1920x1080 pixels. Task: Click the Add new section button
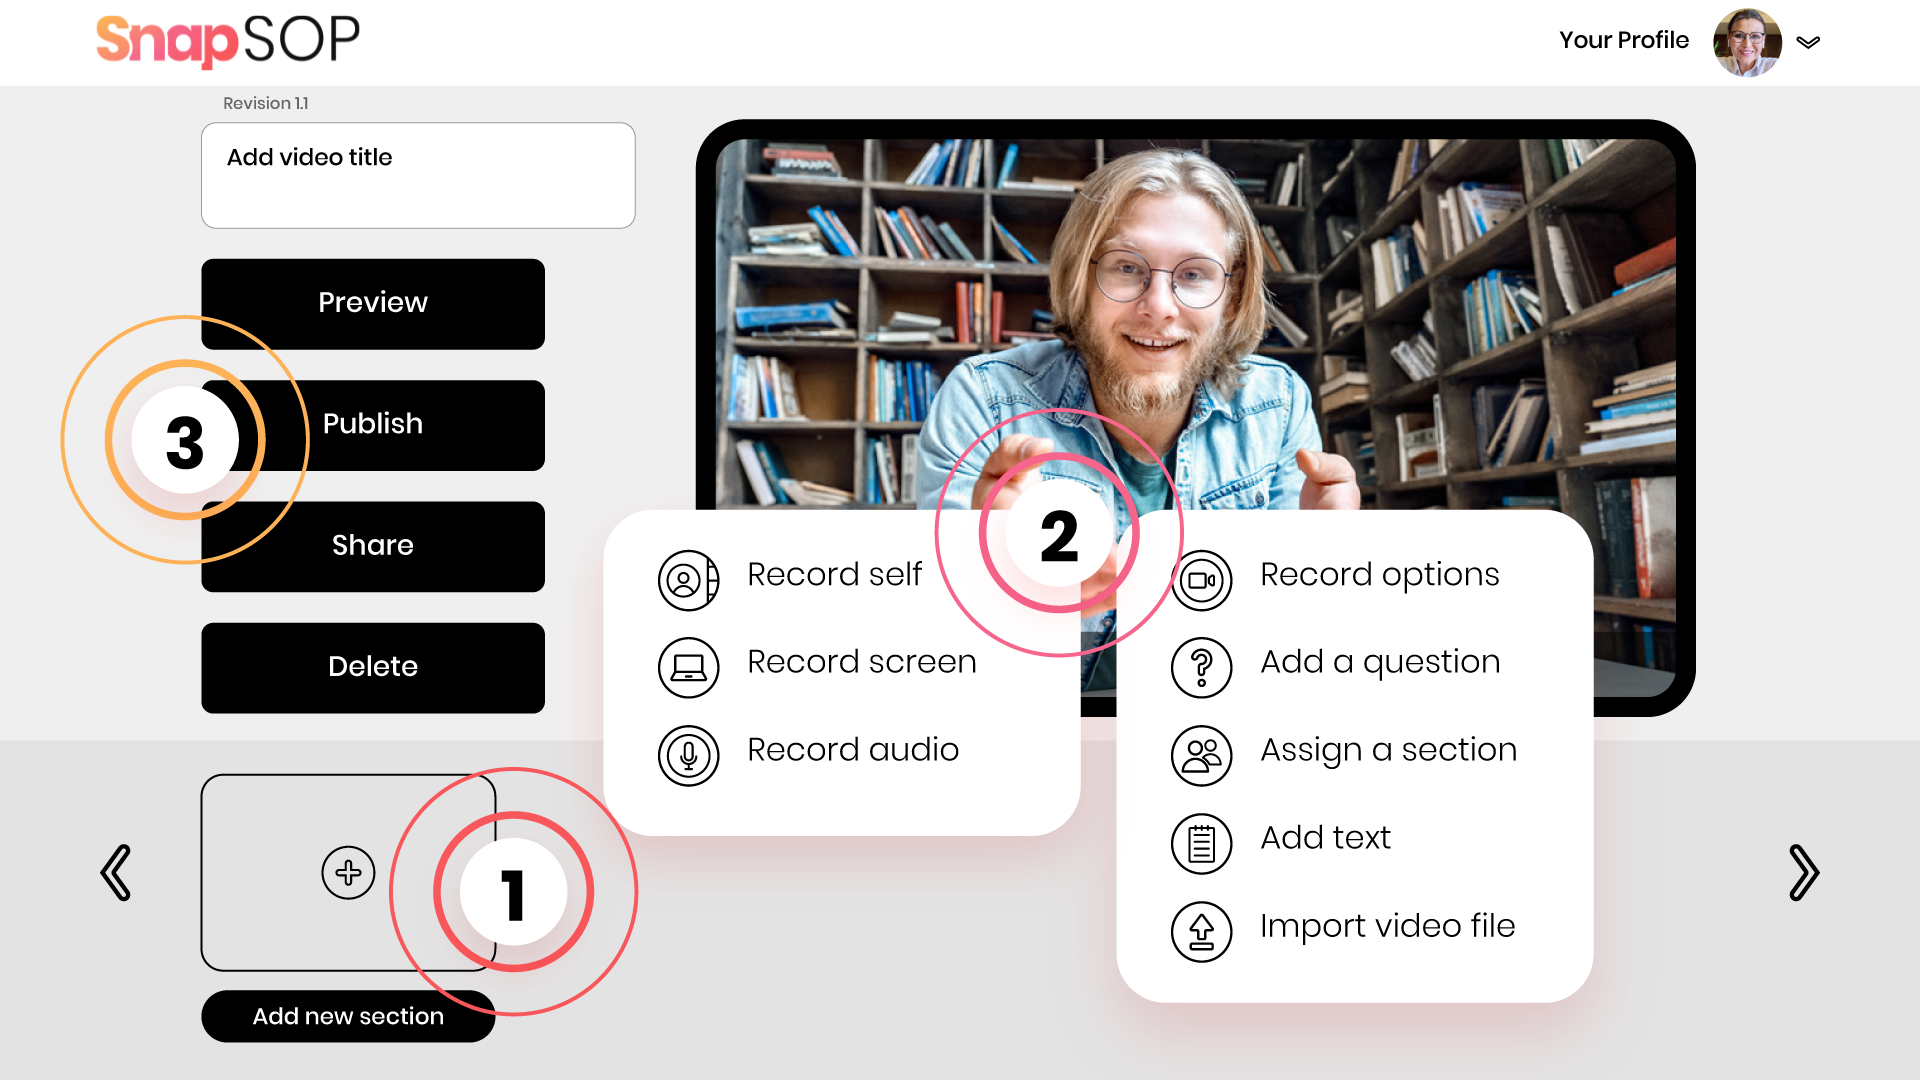[348, 1016]
